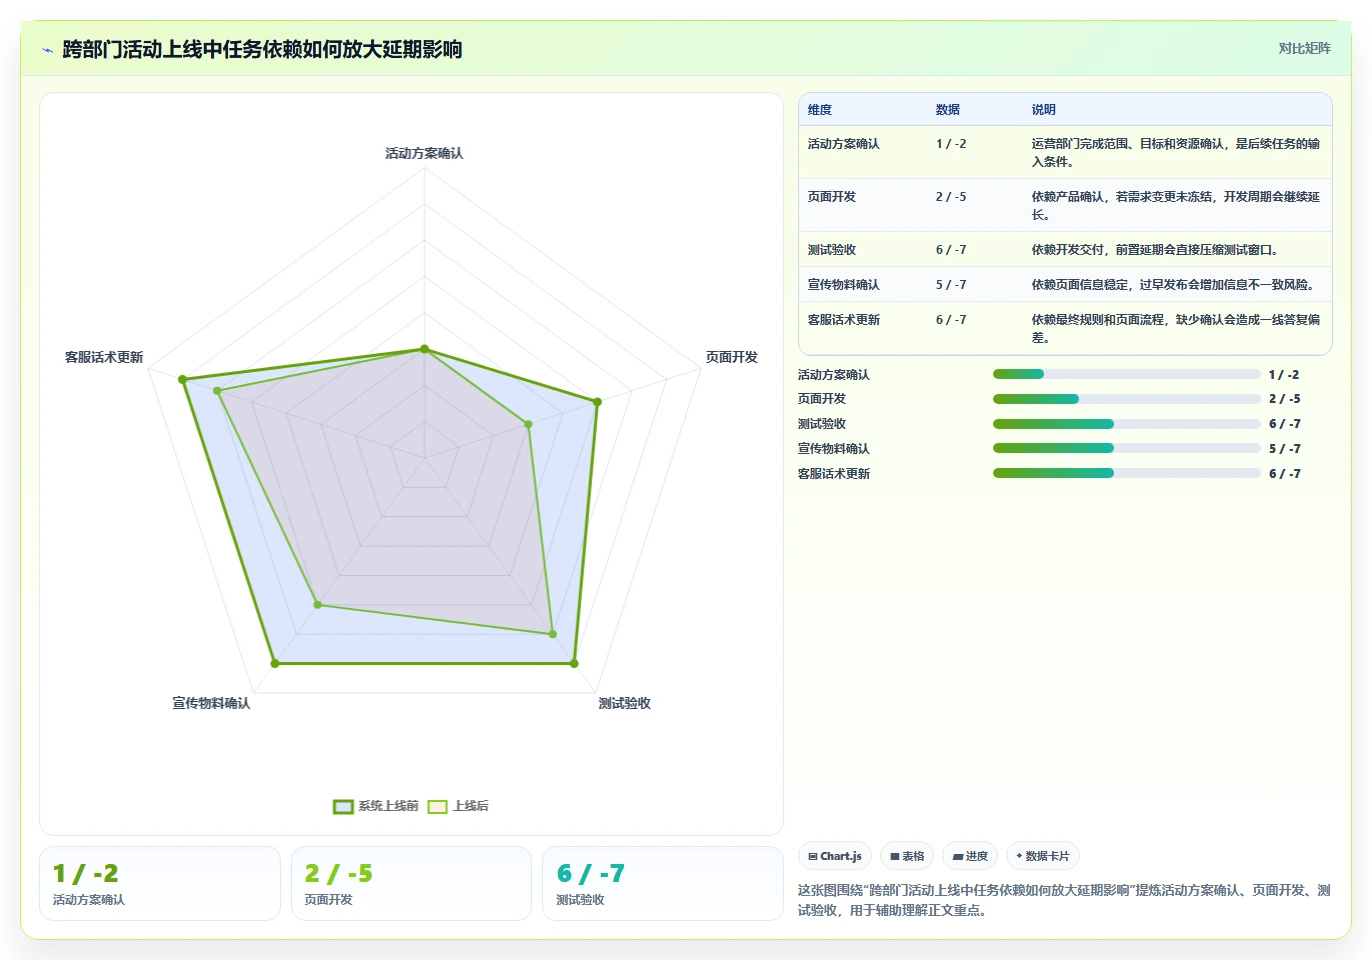Open the 2 / -5 页面开发 summary card

pyautogui.click(x=411, y=884)
